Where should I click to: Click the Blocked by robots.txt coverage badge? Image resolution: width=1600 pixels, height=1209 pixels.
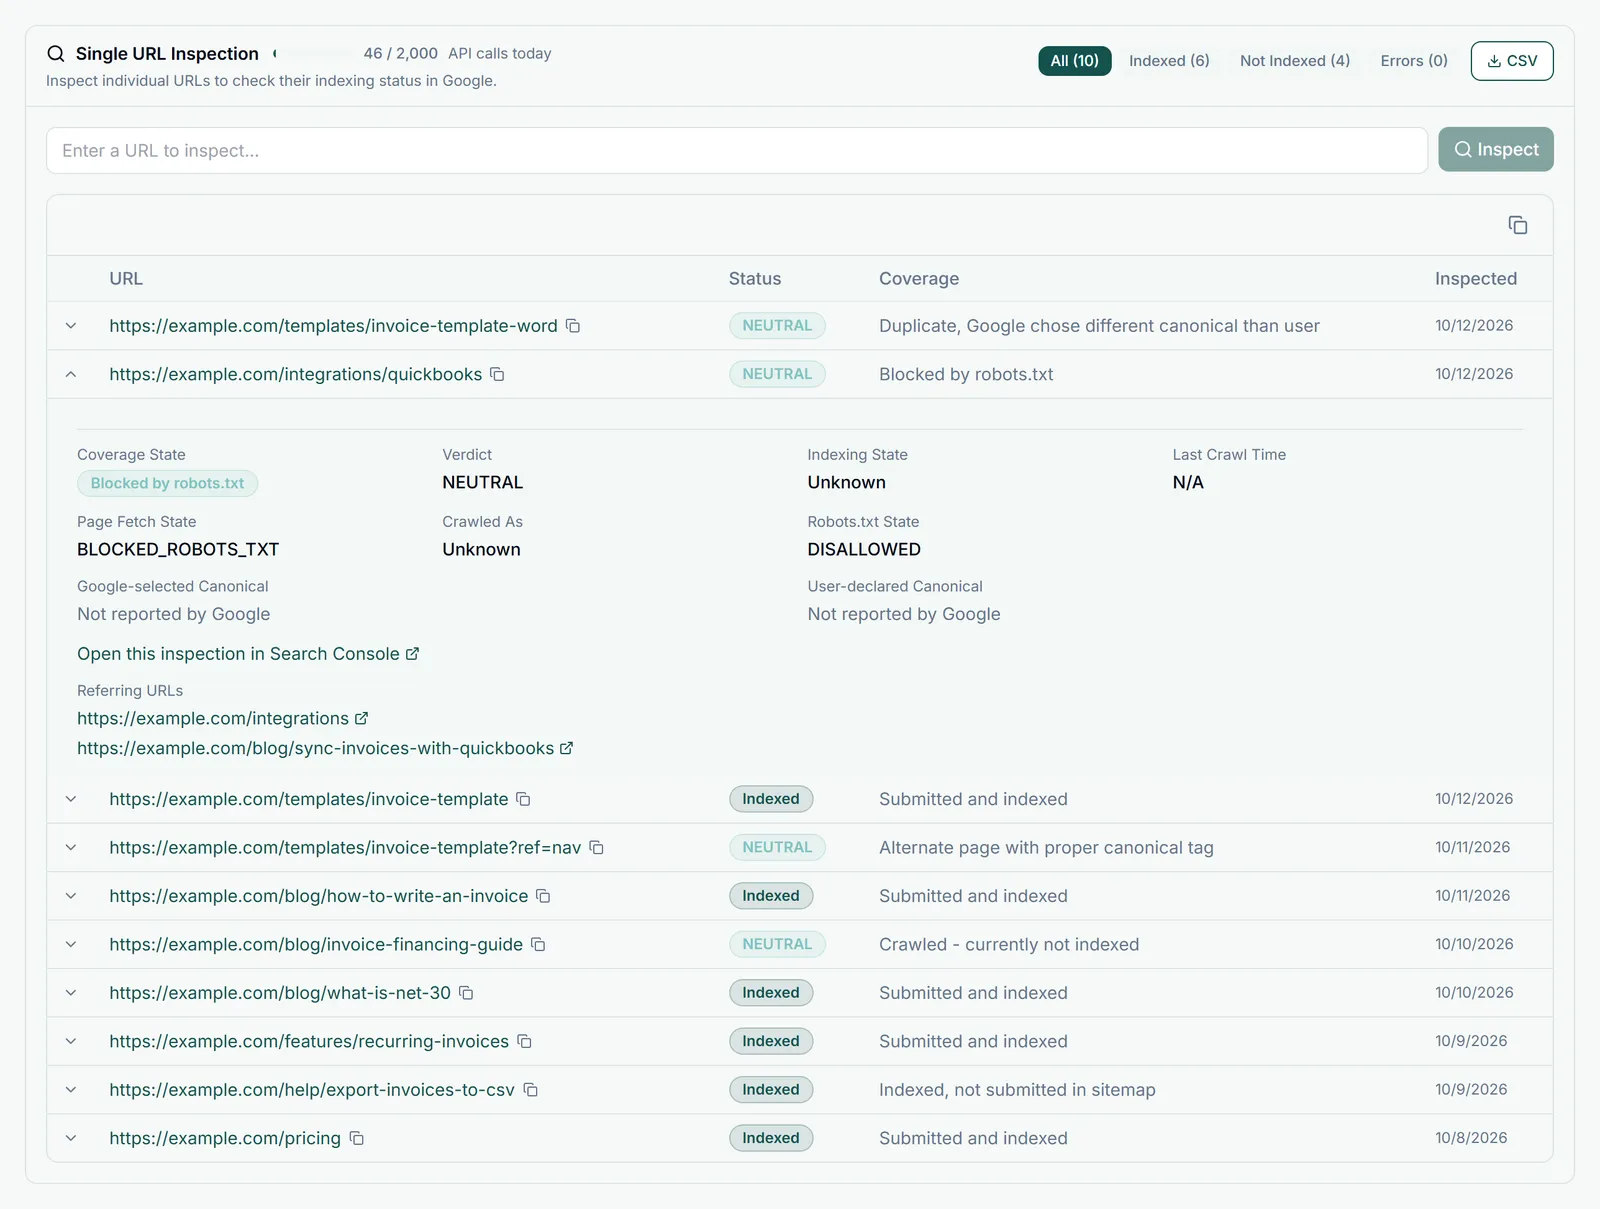[167, 483]
